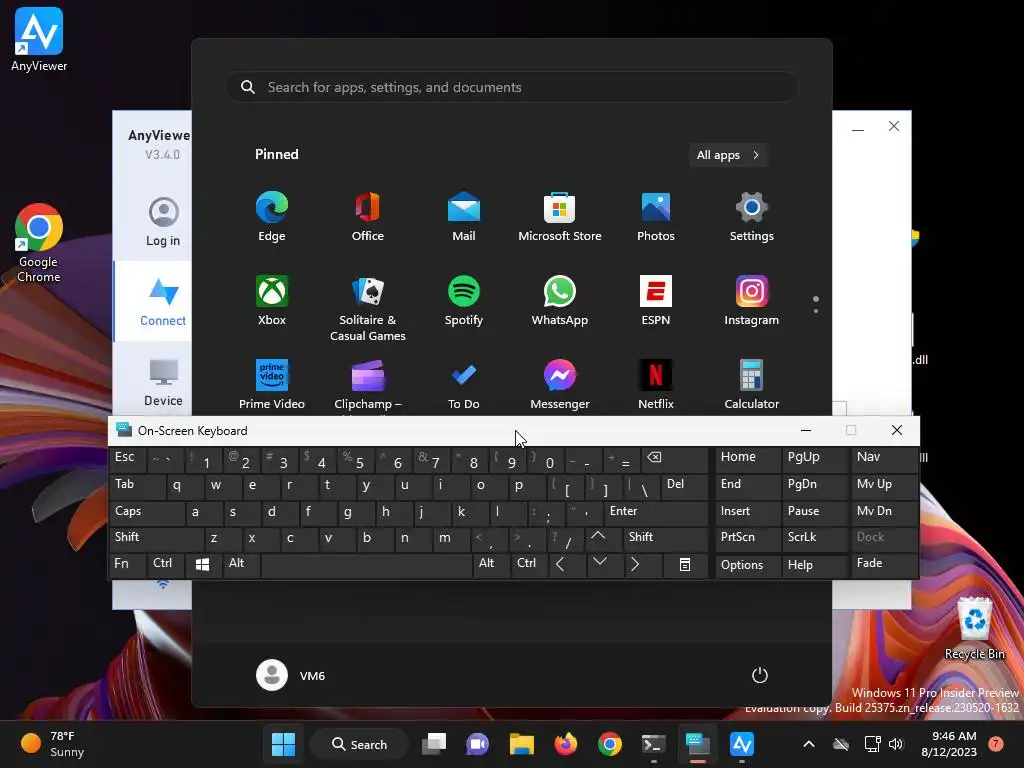The image size is (1024, 768).
Task: Go to next page of pinned apps
Action: (x=816, y=310)
